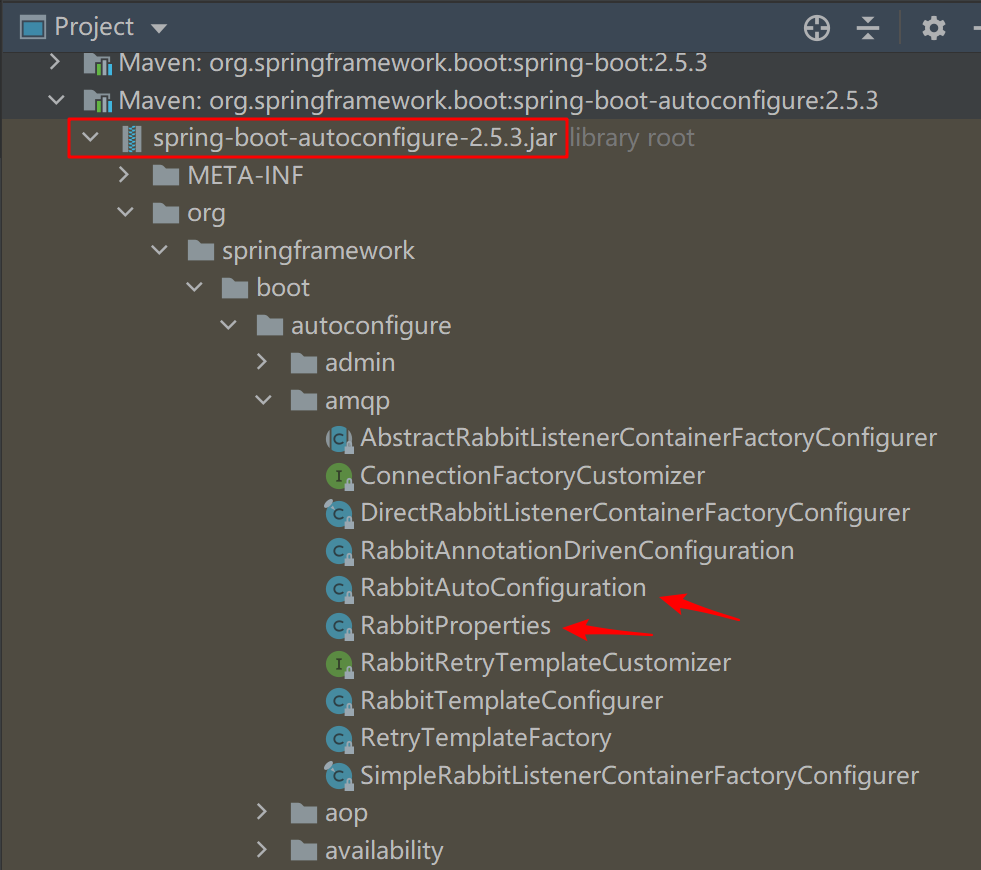Collapse the autoconfigure package node
The height and width of the screenshot is (870, 981).
[229, 326]
